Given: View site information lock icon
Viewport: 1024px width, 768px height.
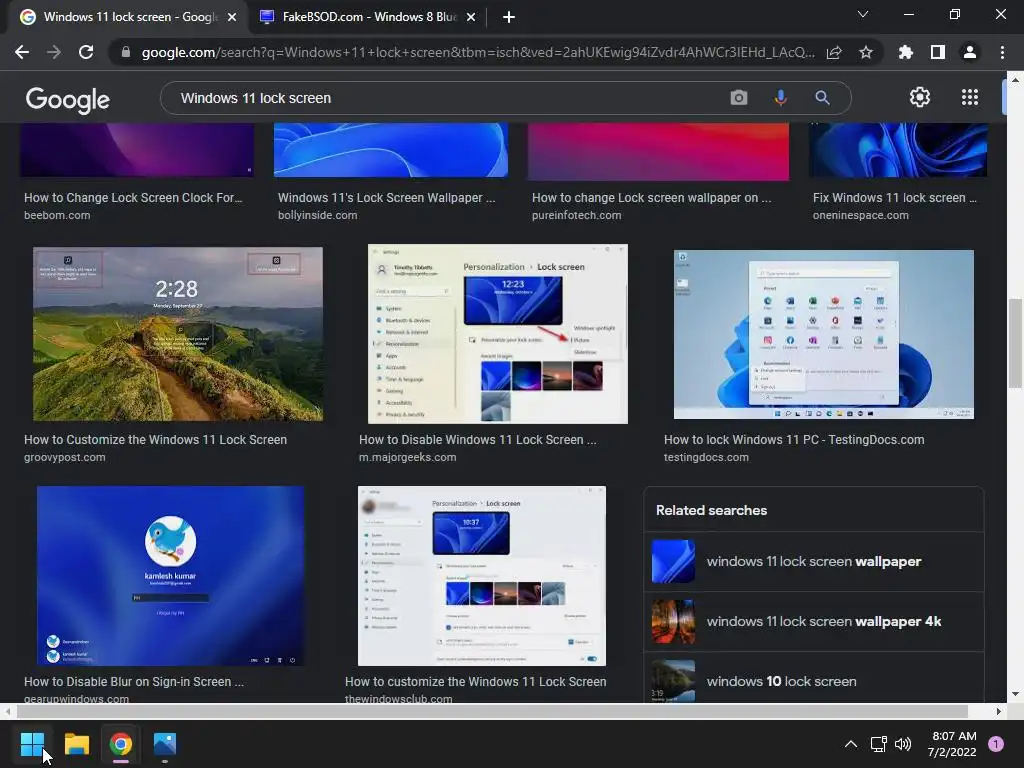Looking at the screenshot, I should [125, 52].
